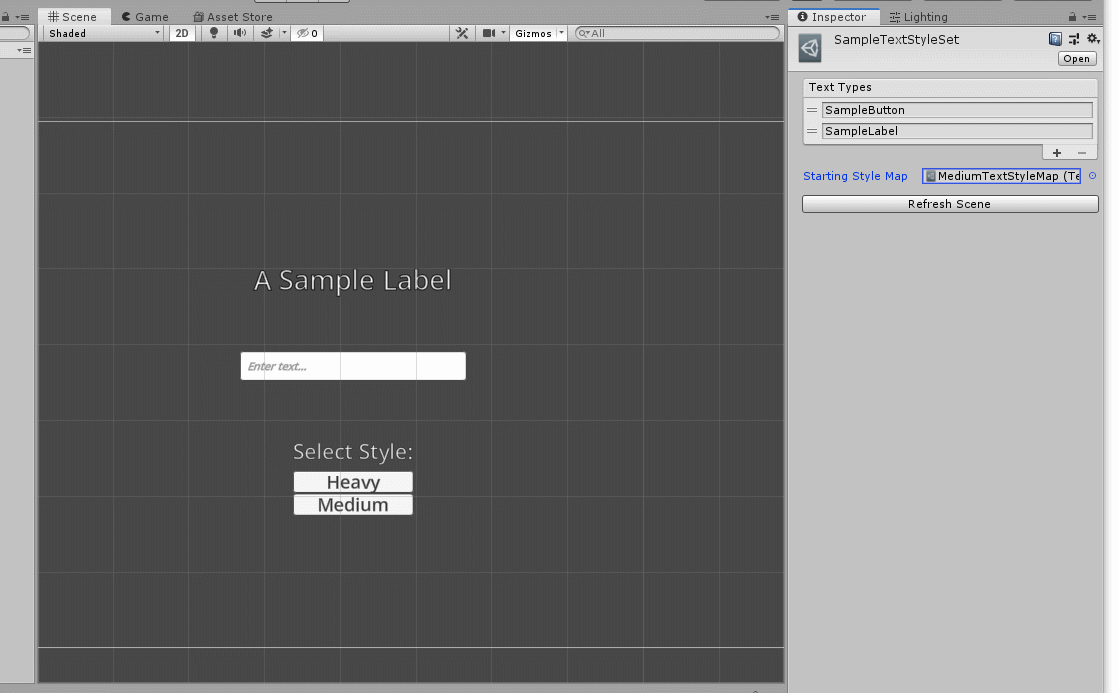Open the left panel options menu at the top
This screenshot has width=1119, height=693.
(23, 17)
